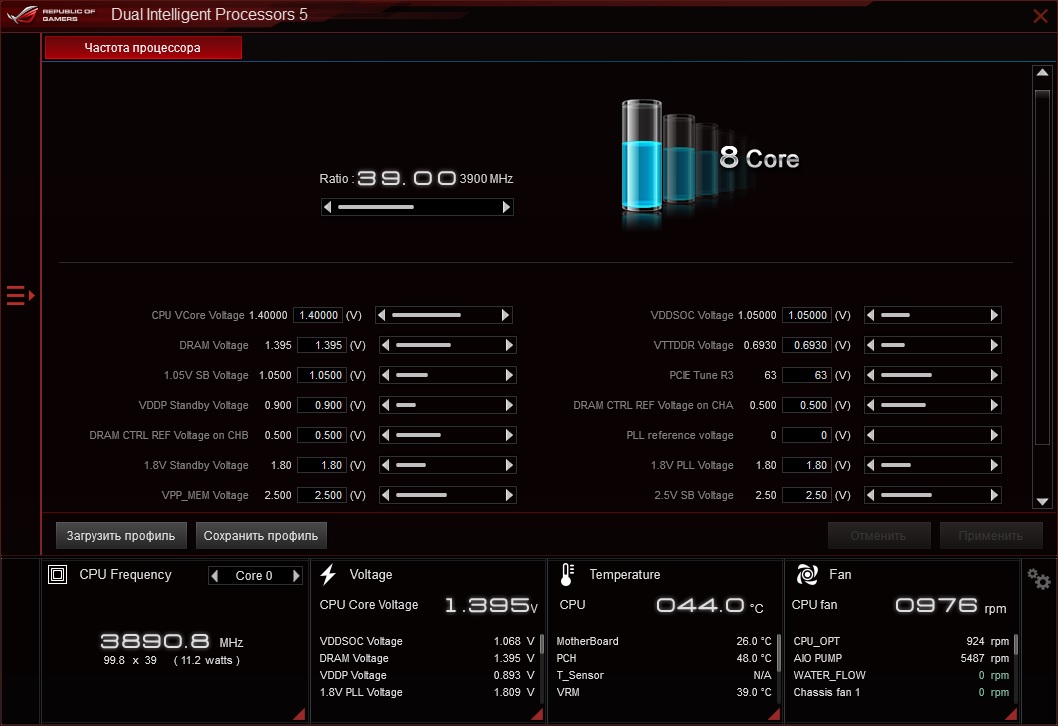
Task: Open monitoring settings gear icon
Action: [1038, 579]
